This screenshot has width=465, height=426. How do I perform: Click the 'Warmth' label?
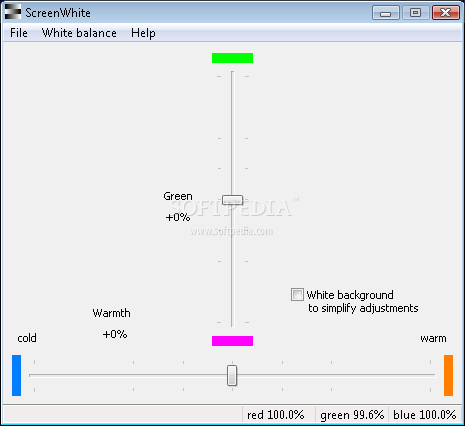111,313
